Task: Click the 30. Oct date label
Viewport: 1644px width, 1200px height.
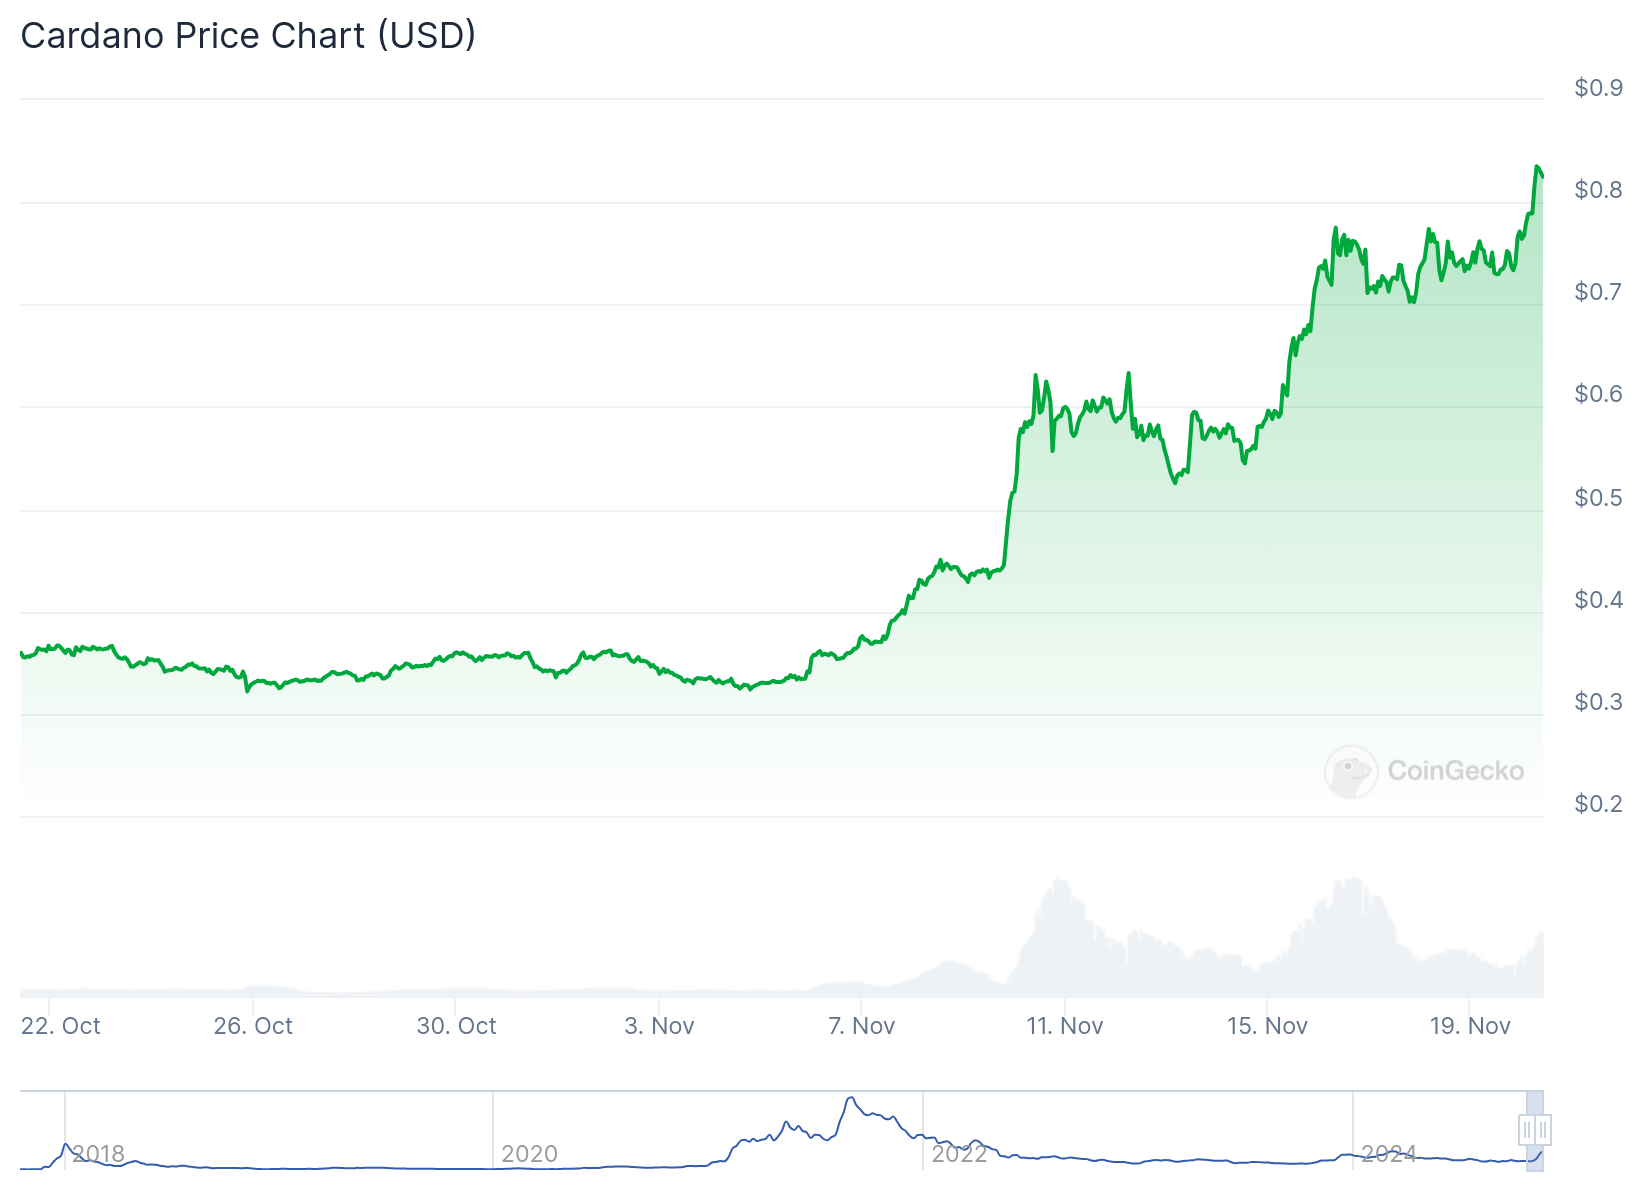Action: pyautogui.click(x=456, y=1026)
